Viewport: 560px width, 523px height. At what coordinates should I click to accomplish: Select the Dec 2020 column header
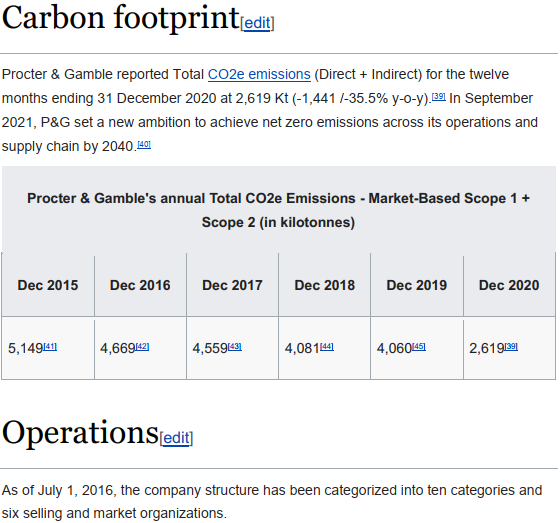click(x=509, y=285)
